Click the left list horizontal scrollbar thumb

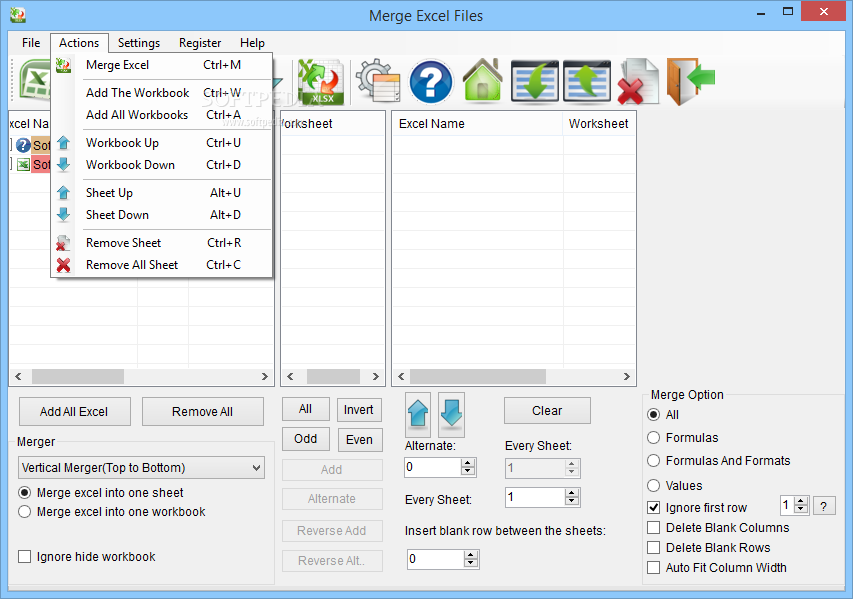(x=78, y=376)
